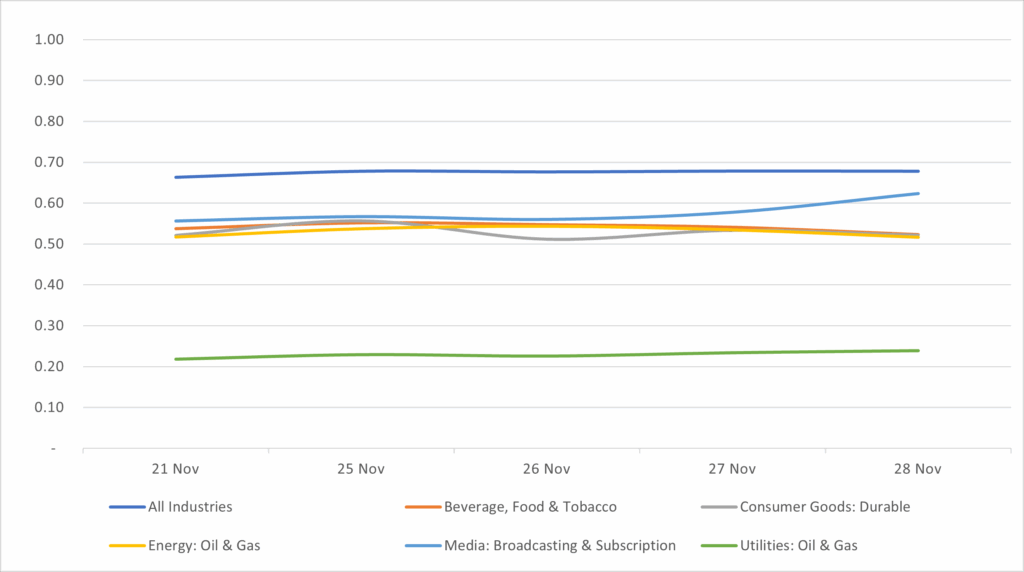
Task: Select the green Utilities data line
Action: tap(546, 355)
